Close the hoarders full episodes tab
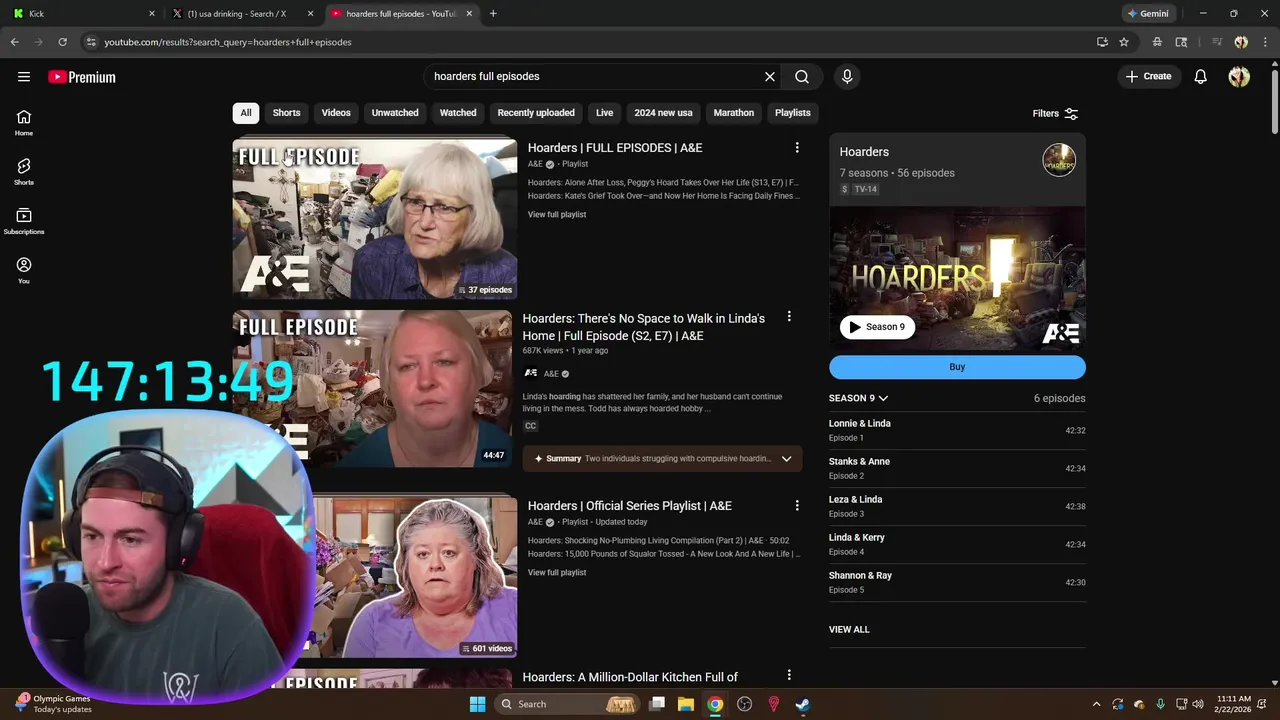The height and width of the screenshot is (720, 1280). (469, 14)
